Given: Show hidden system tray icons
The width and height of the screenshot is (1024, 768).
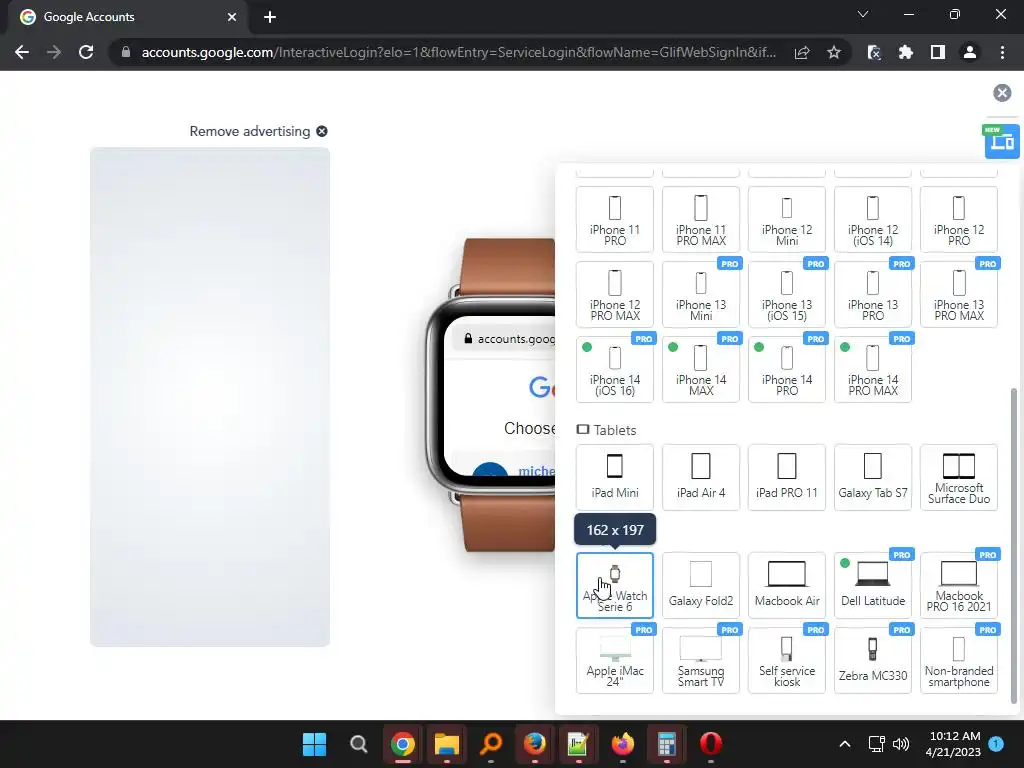Looking at the screenshot, I should click(844, 744).
